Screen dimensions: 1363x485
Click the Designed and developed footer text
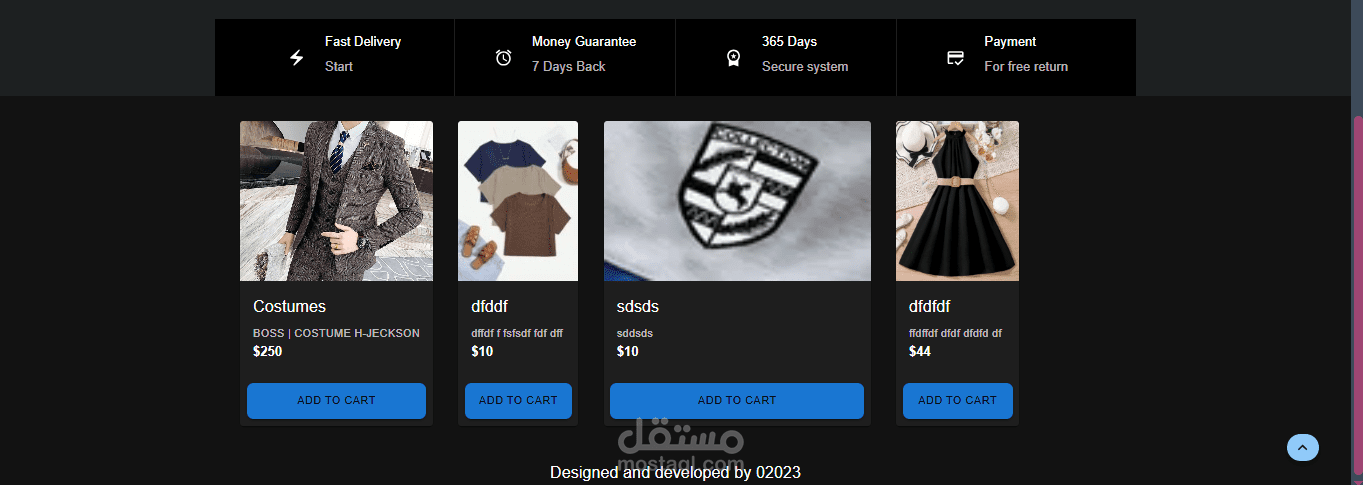coord(675,472)
